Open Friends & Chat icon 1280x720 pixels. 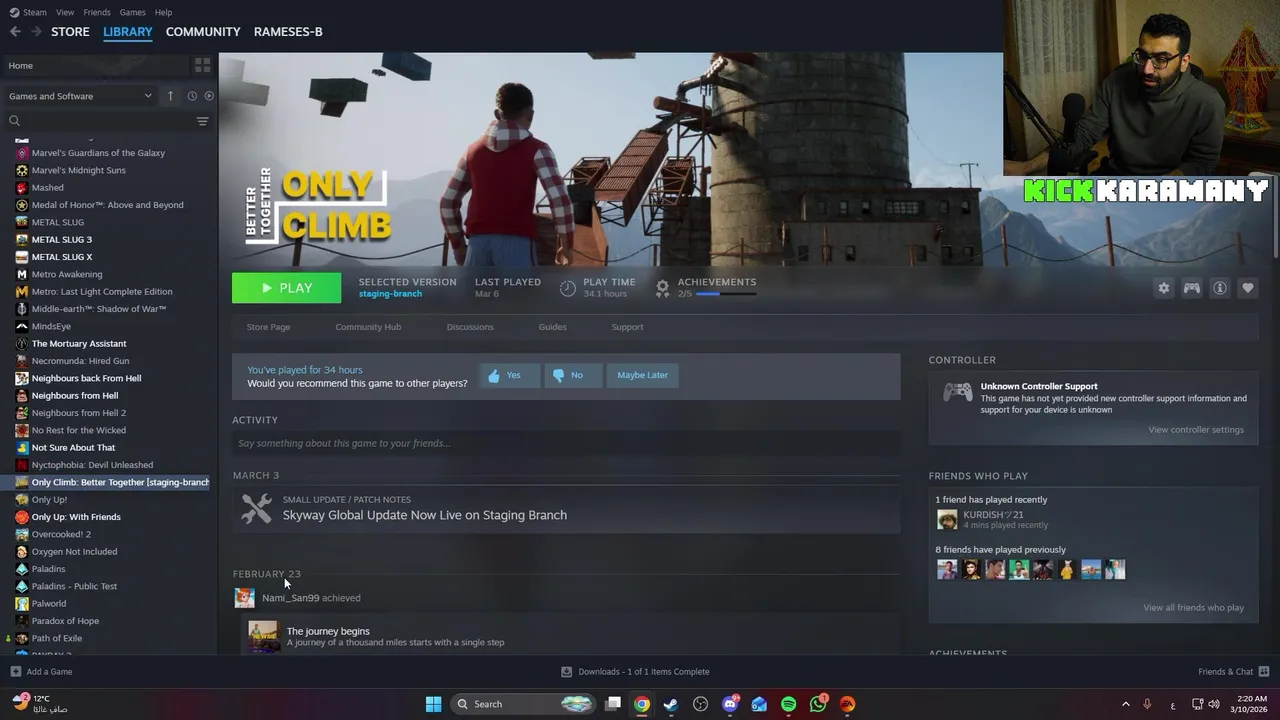(1263, 672)
